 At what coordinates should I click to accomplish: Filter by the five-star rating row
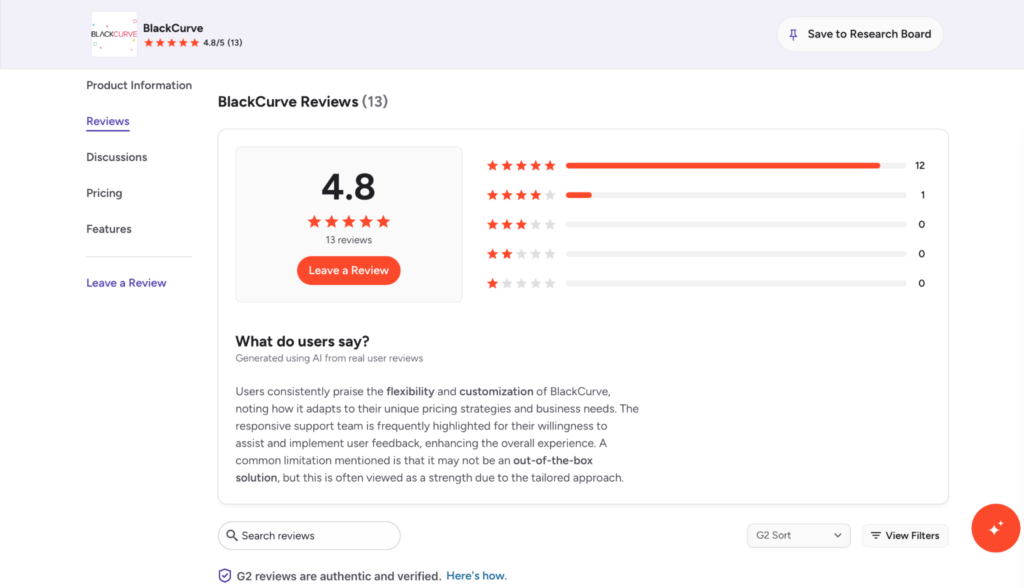point(706,165)
